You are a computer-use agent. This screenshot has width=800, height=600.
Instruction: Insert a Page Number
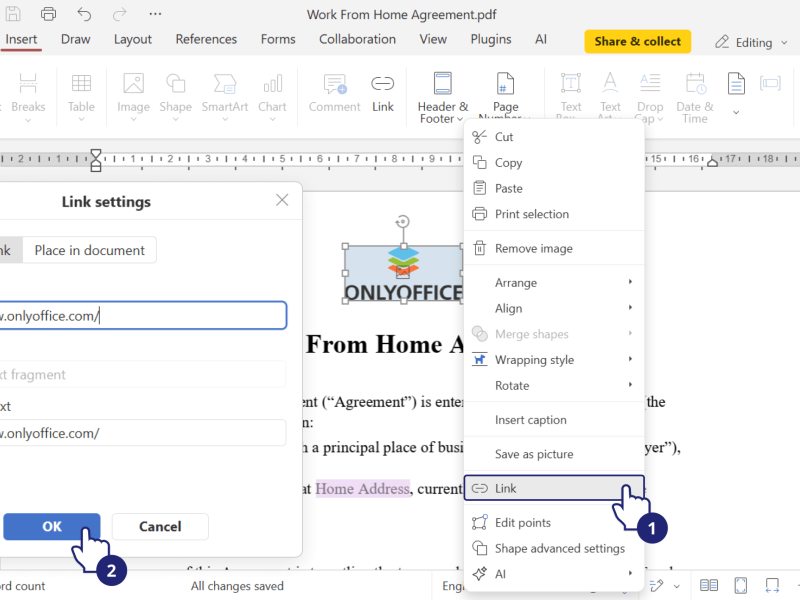tap(505, 90)
